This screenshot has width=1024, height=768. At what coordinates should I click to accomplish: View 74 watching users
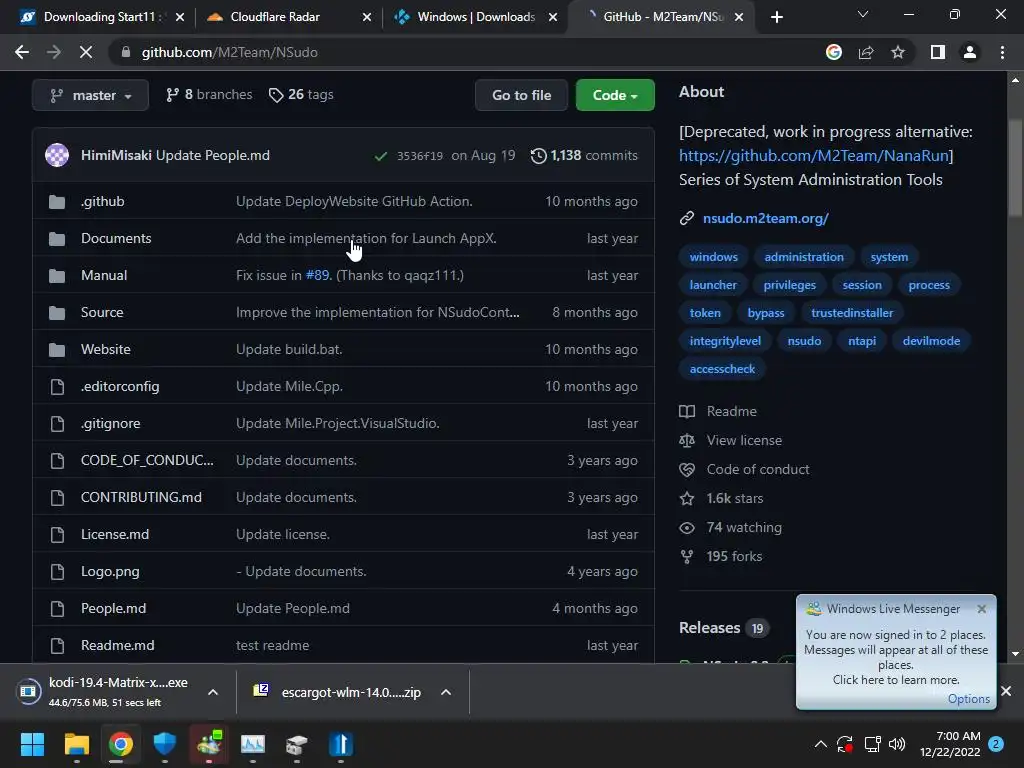click(744, 528)
